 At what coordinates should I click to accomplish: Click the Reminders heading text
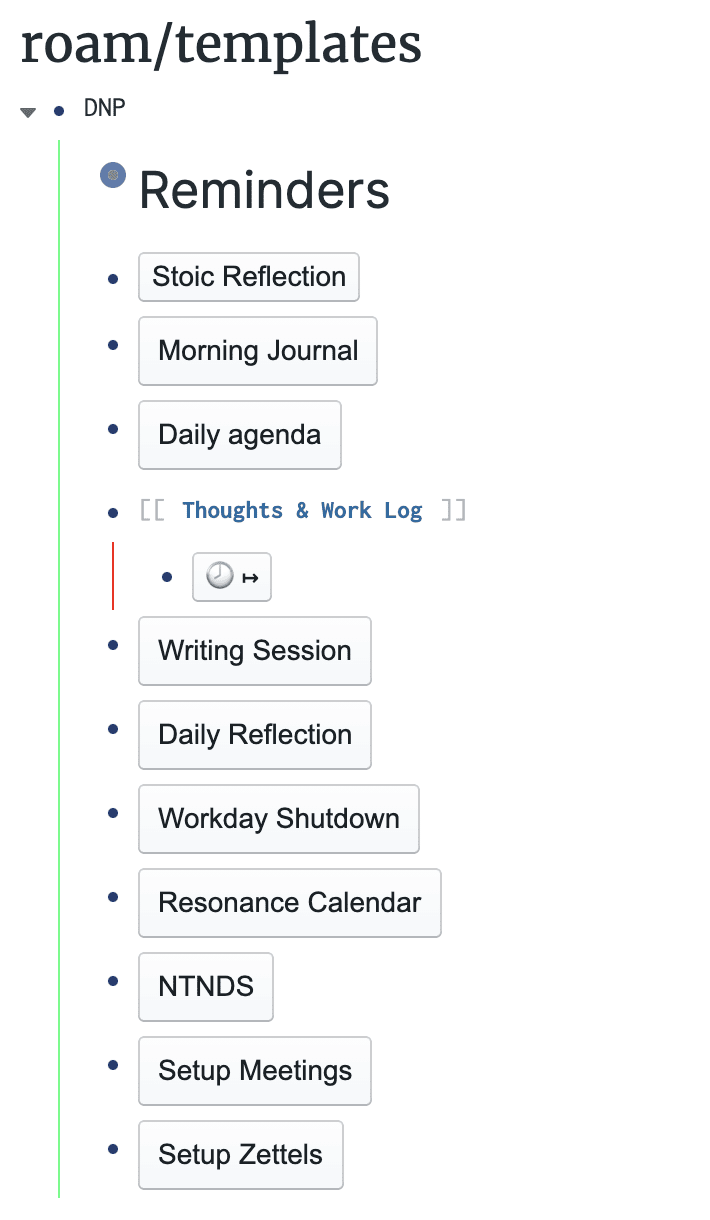pyautogui.click(x=264, y=190)
